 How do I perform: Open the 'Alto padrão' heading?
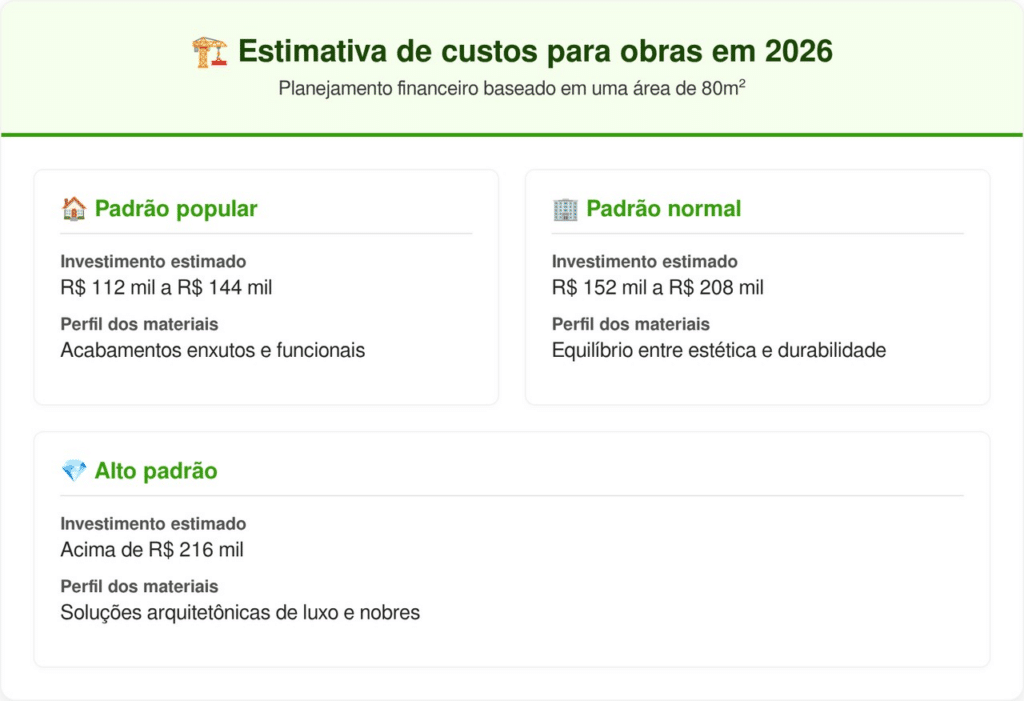click(x=156, y=471)
